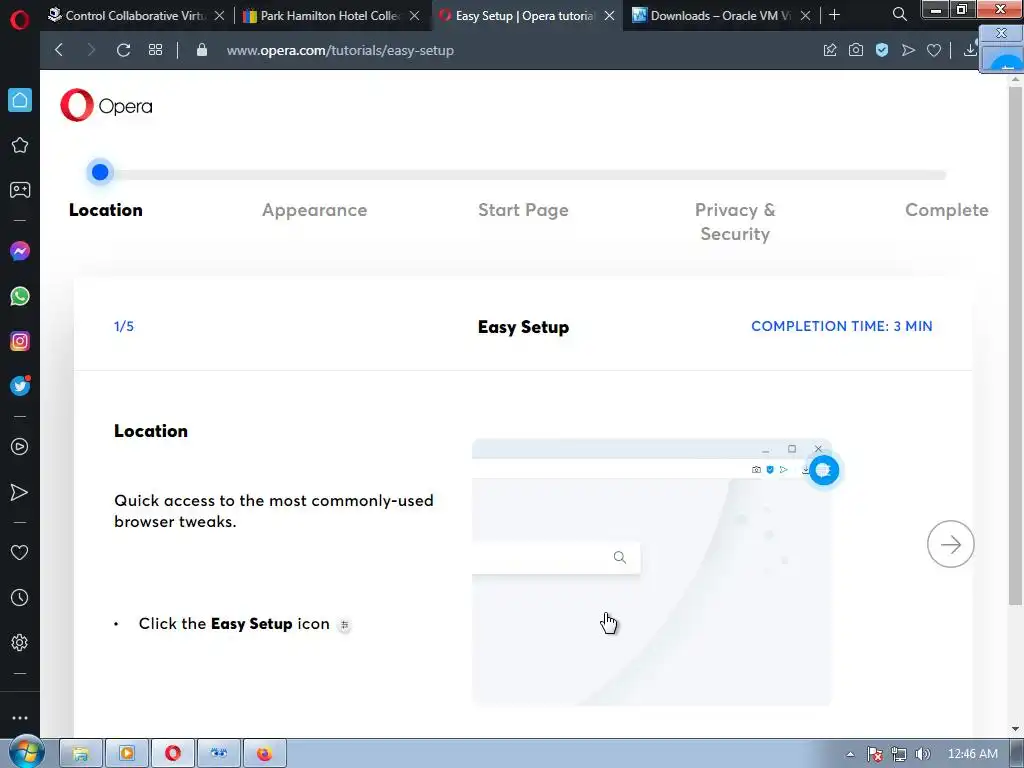Go back to previous page
The width and height of the screenshot is (1024, 768).
pyautogui.click(x=59, y=50)
